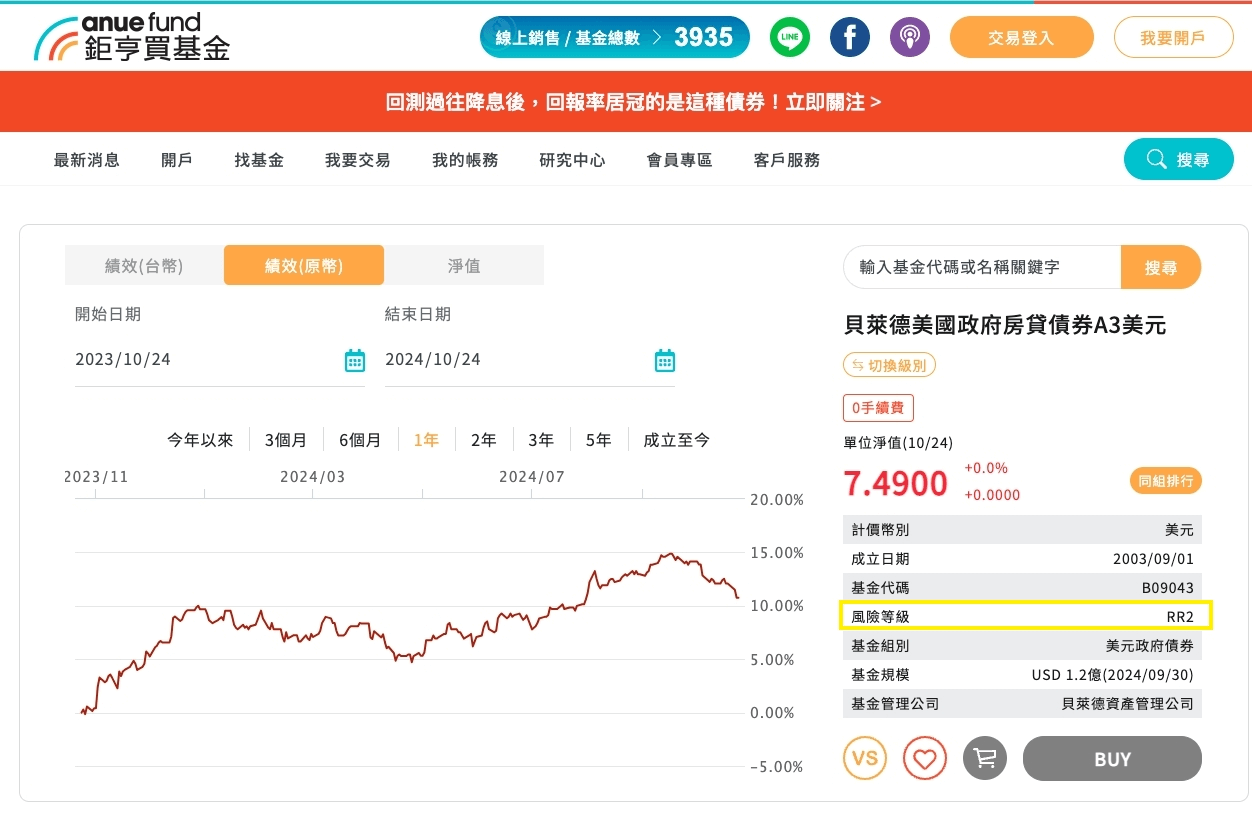Screen dimensions: 1252x816
Task: Open 我的帳務 menu
Action: coord(465,160)
